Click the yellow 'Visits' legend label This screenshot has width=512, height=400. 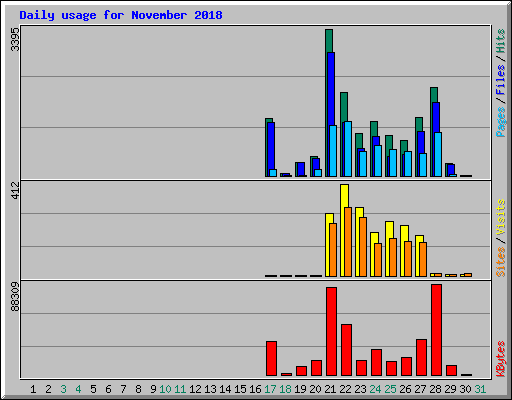coord(500,218)
